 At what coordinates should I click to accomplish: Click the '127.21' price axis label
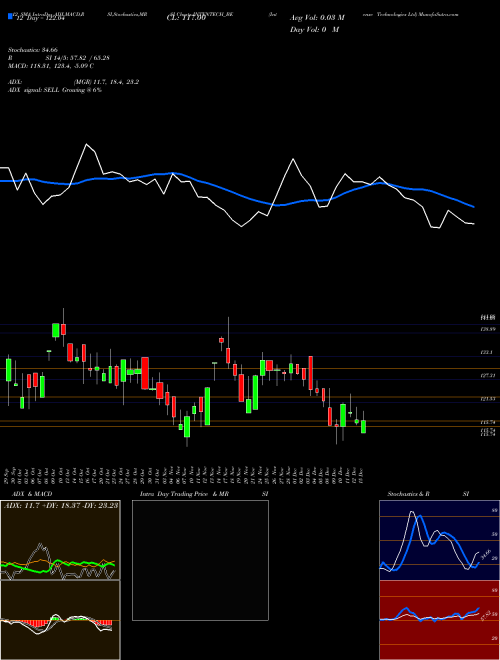(488, 375)
